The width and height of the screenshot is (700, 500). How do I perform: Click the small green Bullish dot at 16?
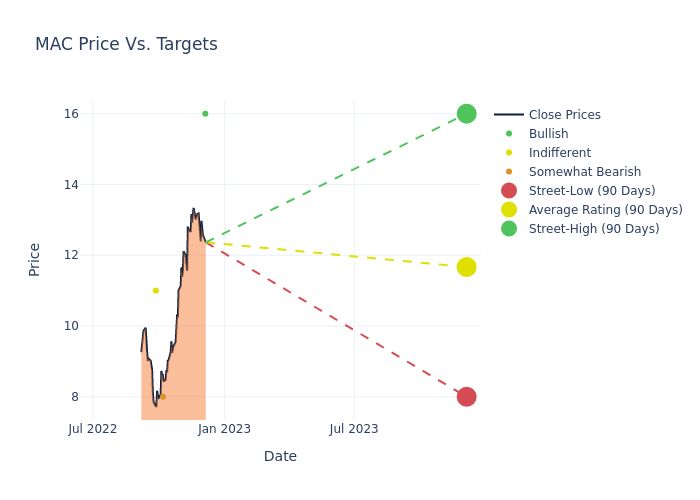click(x=205, y=114)
